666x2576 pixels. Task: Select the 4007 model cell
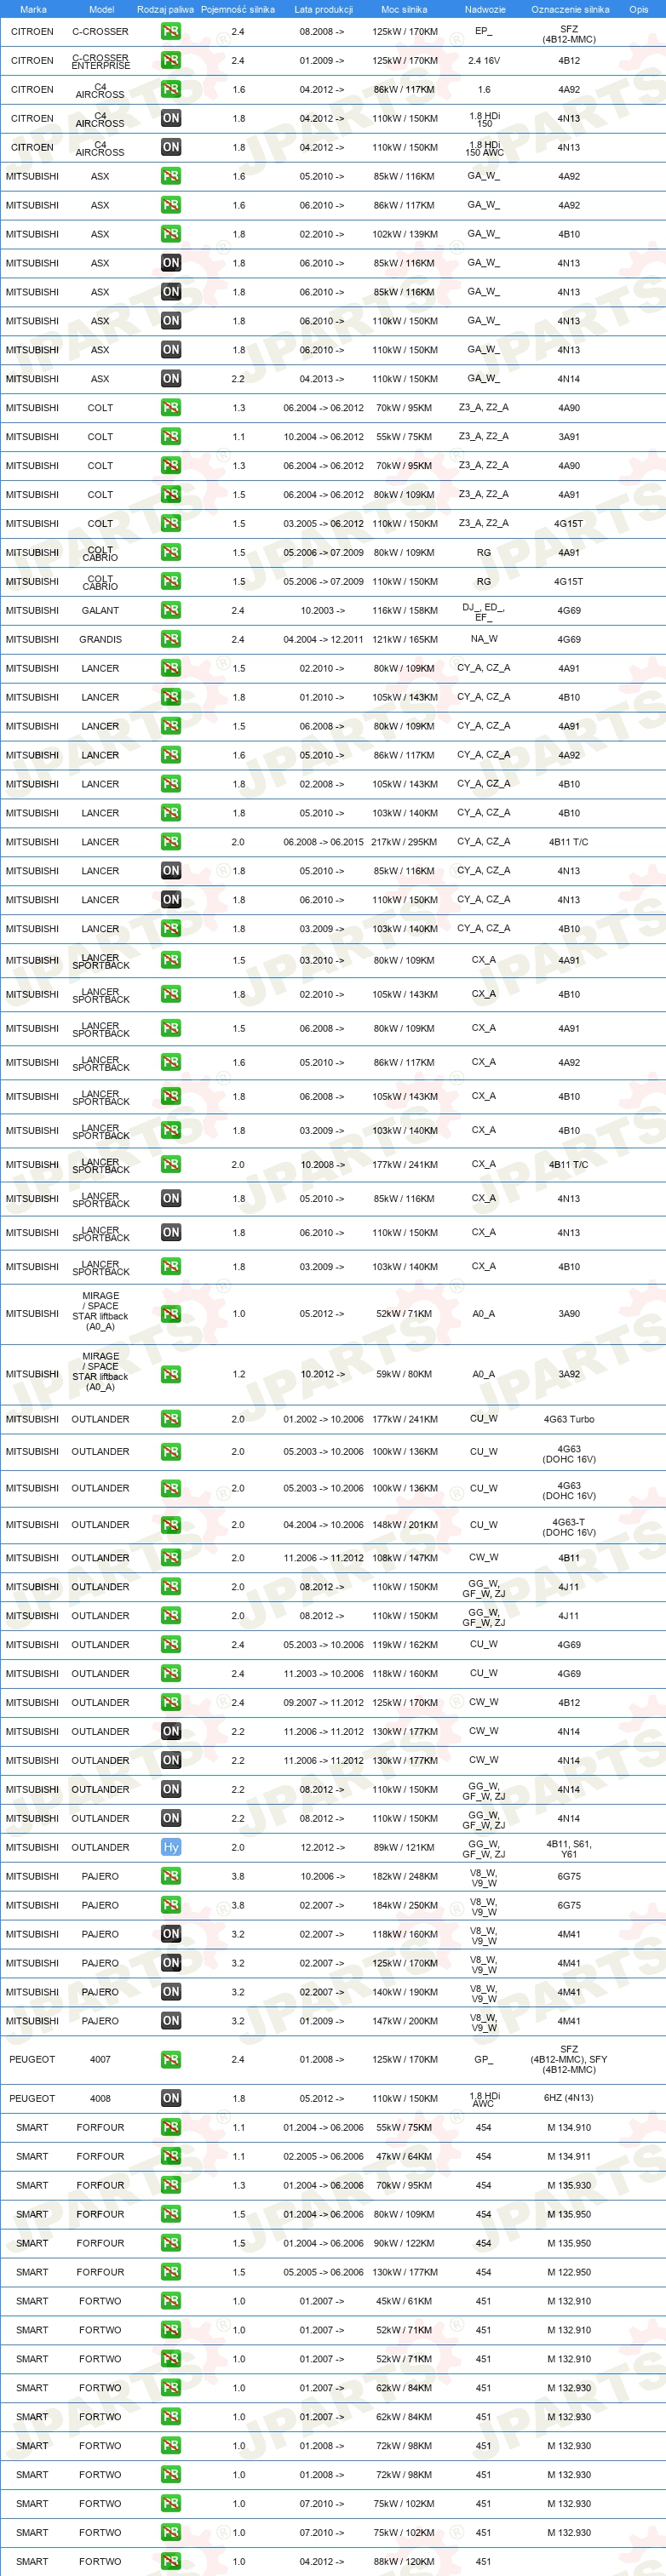point(100,2059)
